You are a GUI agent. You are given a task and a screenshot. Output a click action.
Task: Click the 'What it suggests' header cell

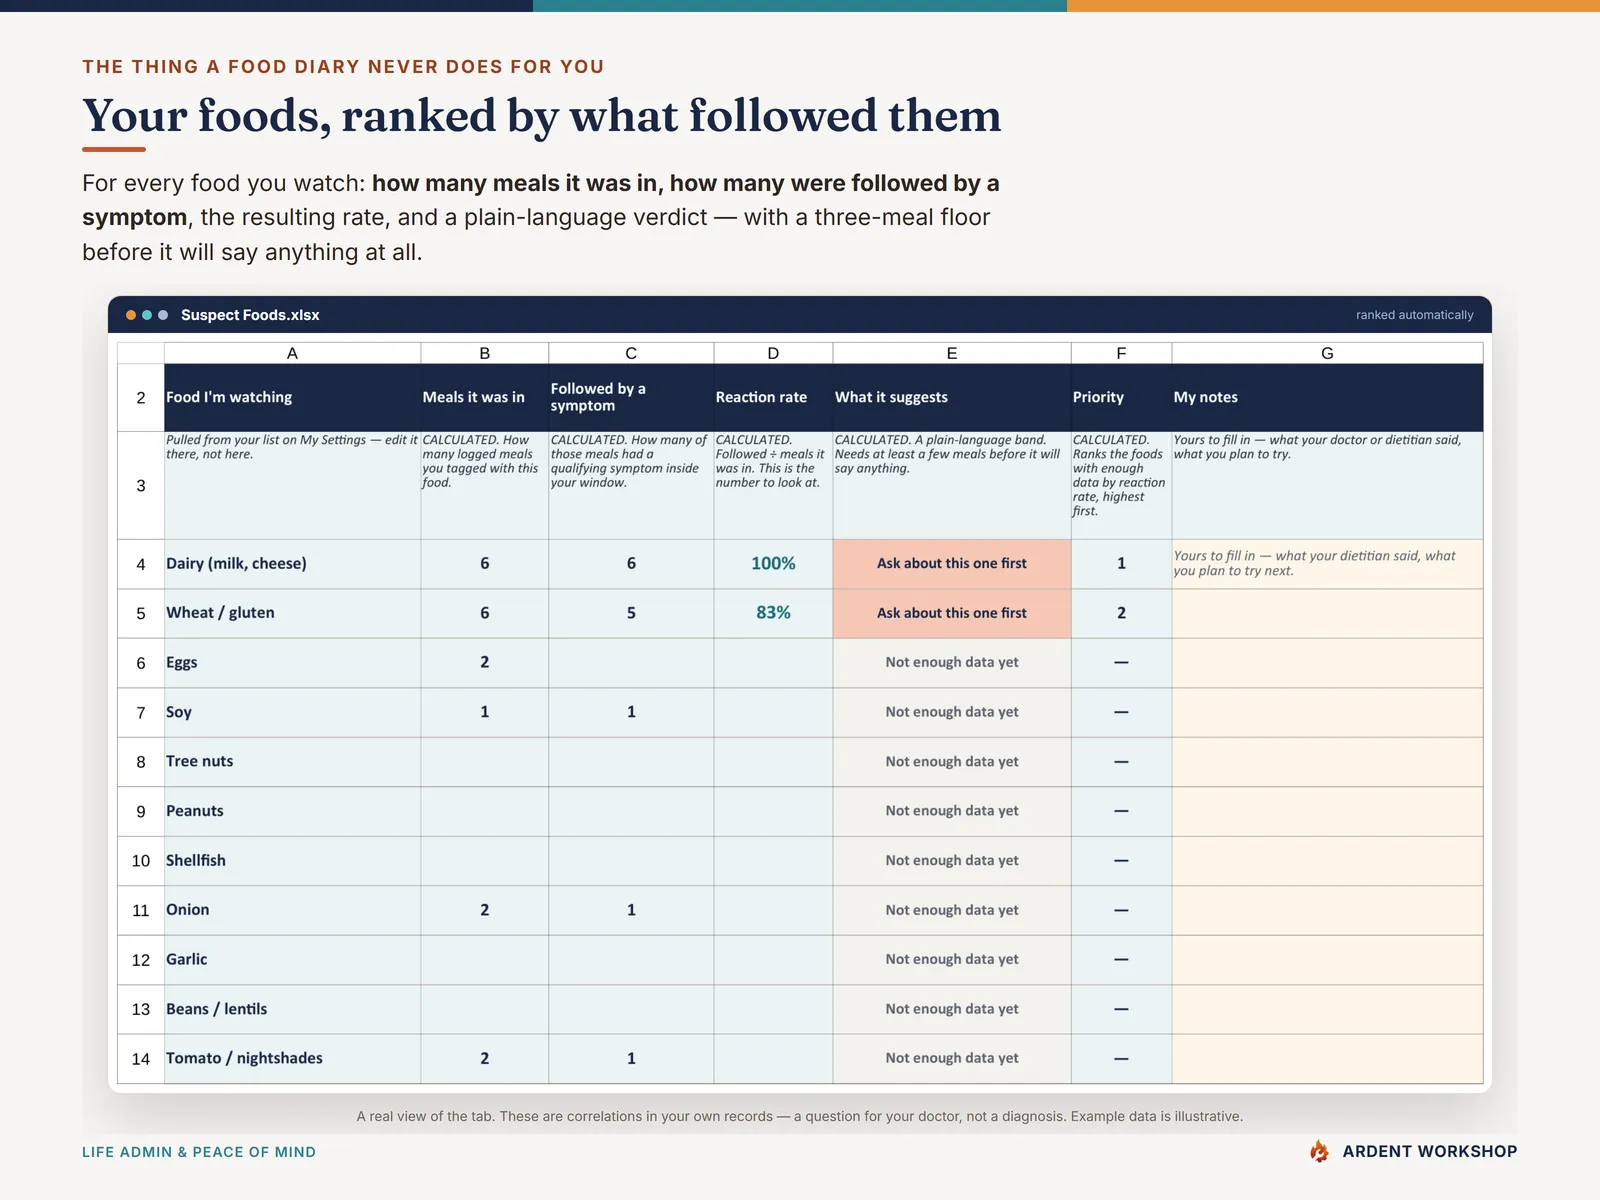pyautogui.click(x=952, y=397)
